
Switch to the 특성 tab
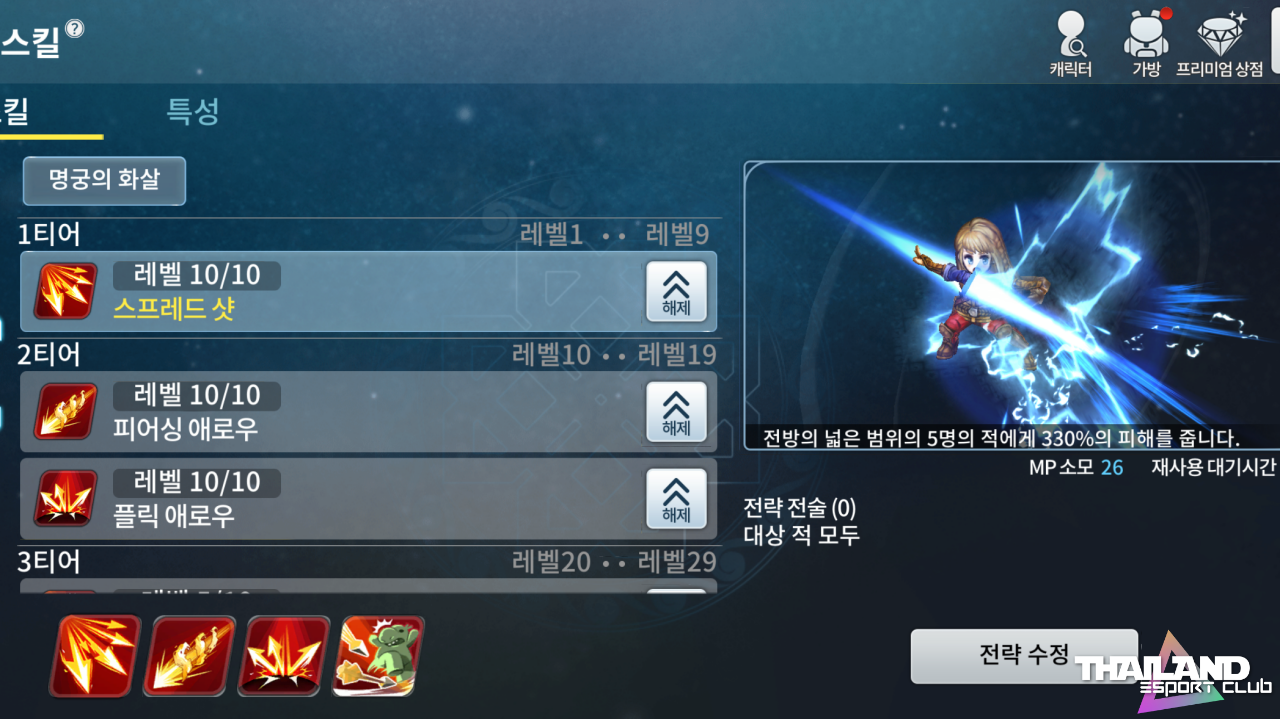(x=193, y=111)
